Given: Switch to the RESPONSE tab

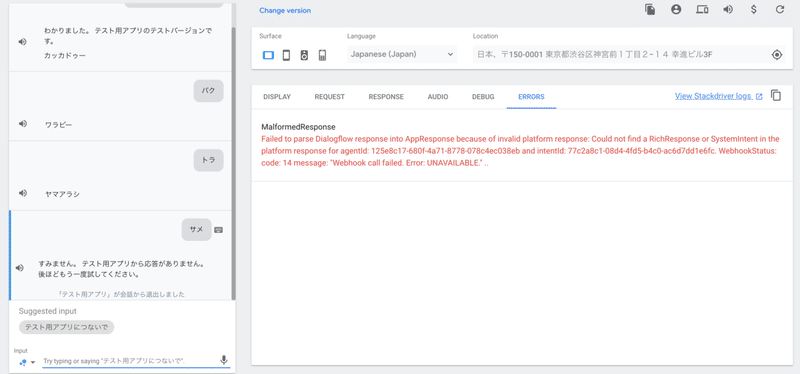Looking at the screenshot, I should click(x=386, y=96).
